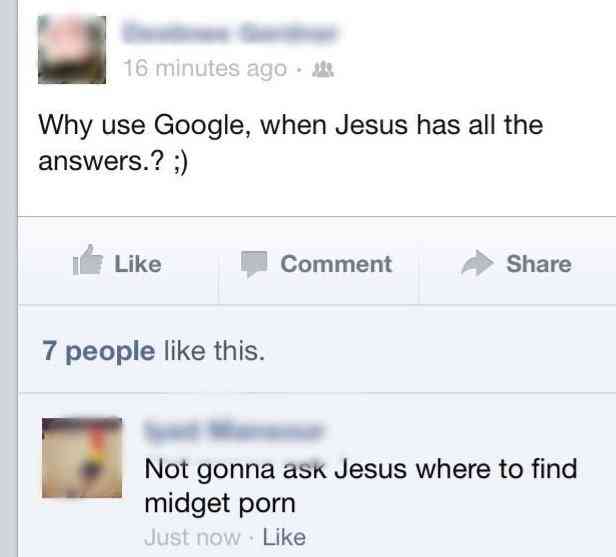Open the commenter's profile picture thumbnail

[82, 458]
